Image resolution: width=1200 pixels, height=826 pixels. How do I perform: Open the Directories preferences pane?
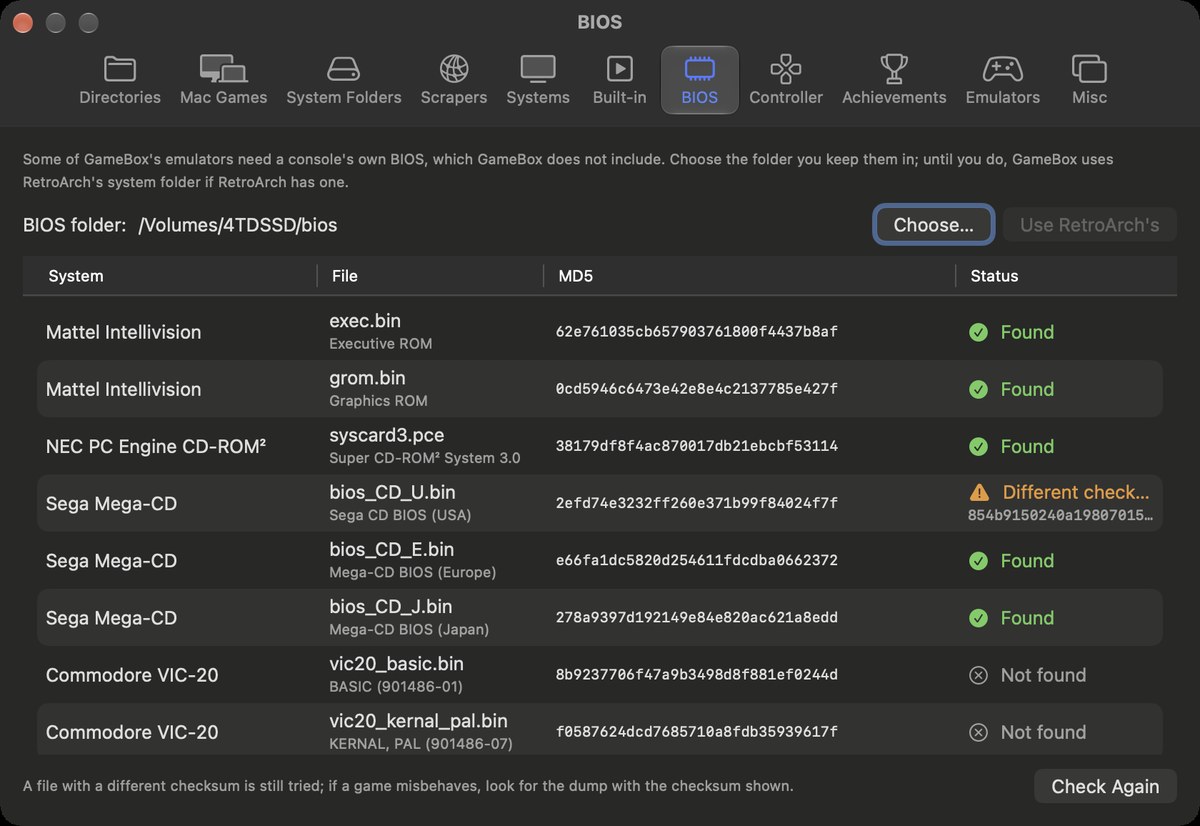tap(120, 80)
